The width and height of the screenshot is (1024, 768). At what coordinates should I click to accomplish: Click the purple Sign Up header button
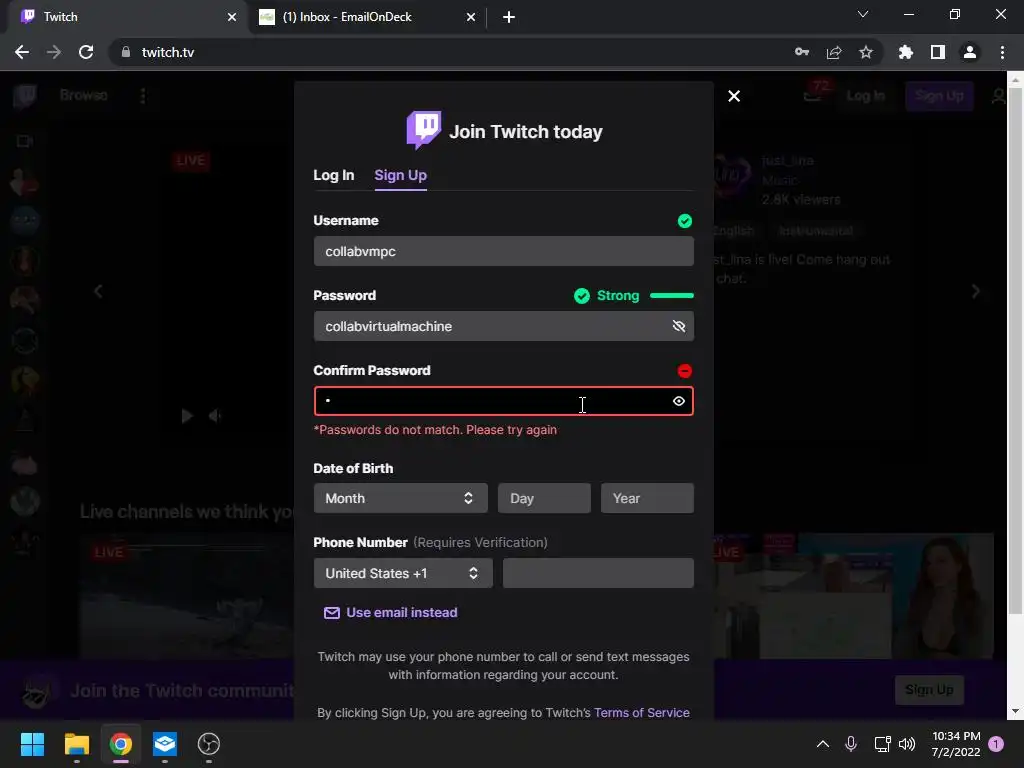[939, 96]
